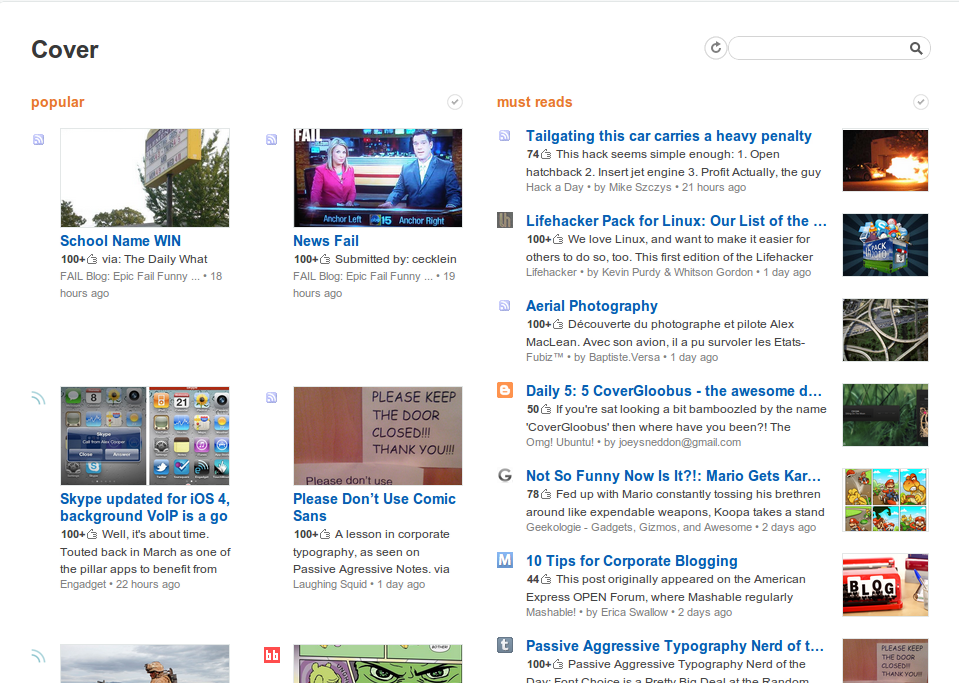Click the like icon next to 74

coord(546,155)
